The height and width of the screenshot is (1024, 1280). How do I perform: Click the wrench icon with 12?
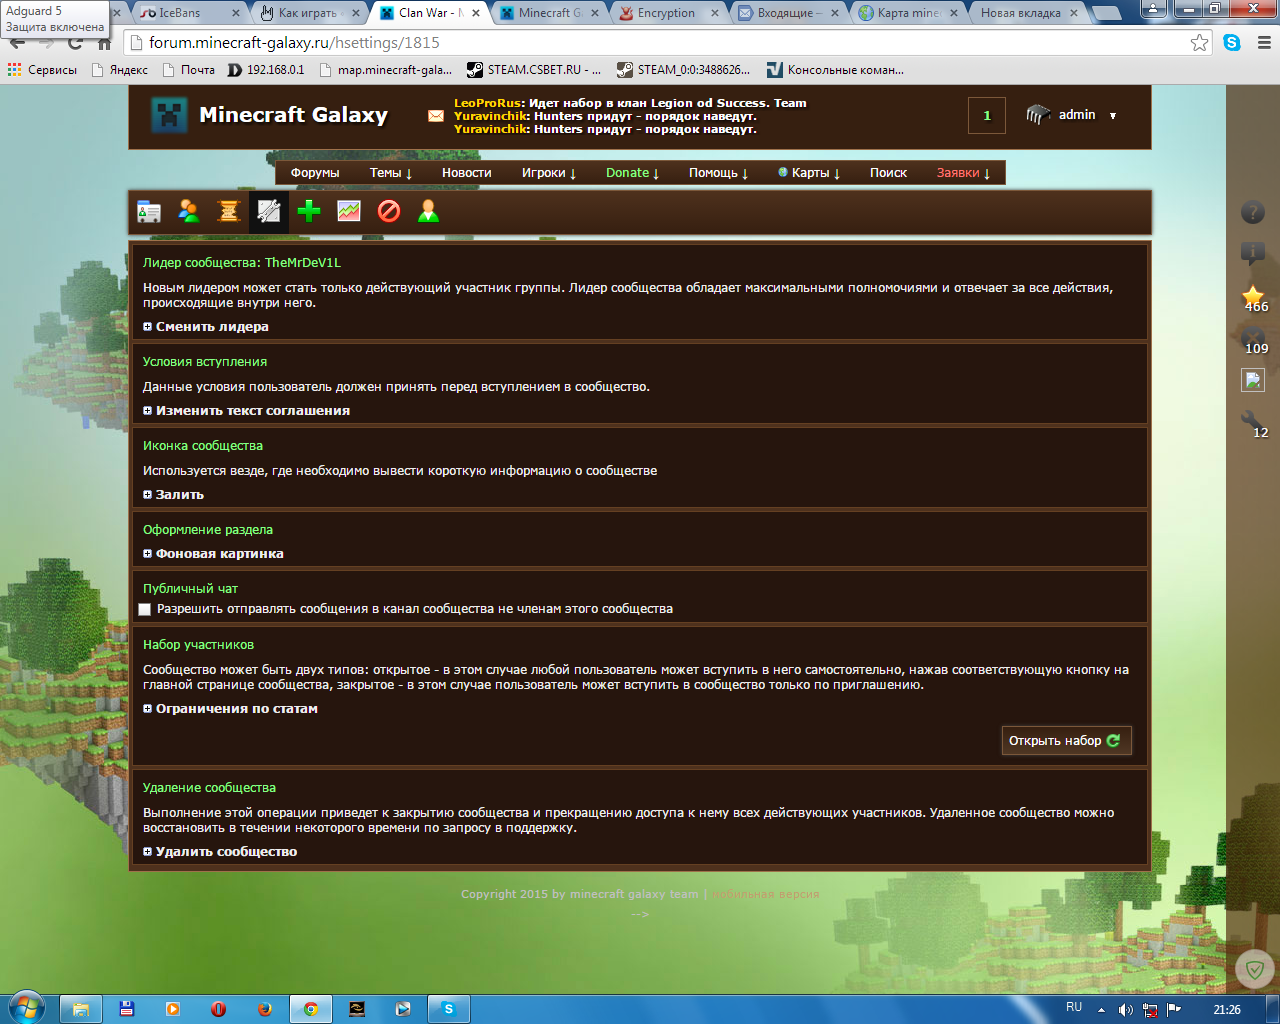pos(1254,424)
